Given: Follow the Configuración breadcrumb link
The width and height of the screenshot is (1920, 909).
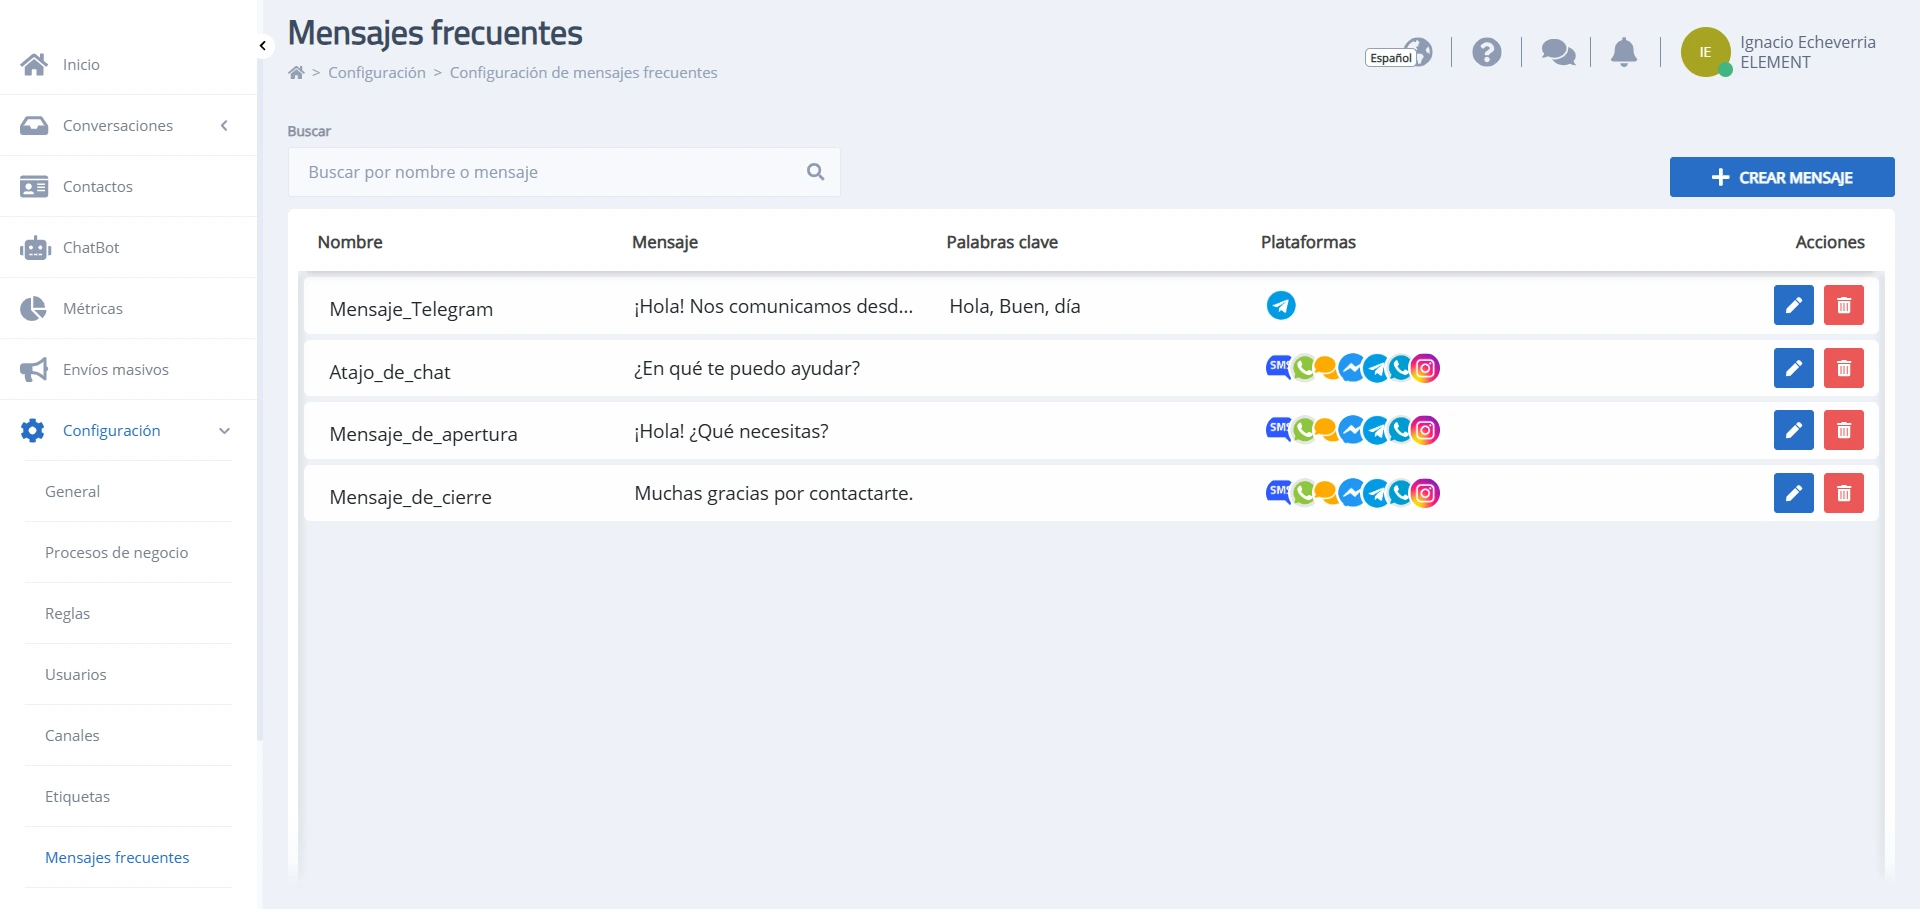Looking at the screenshot, I should (x=377, y=73).
